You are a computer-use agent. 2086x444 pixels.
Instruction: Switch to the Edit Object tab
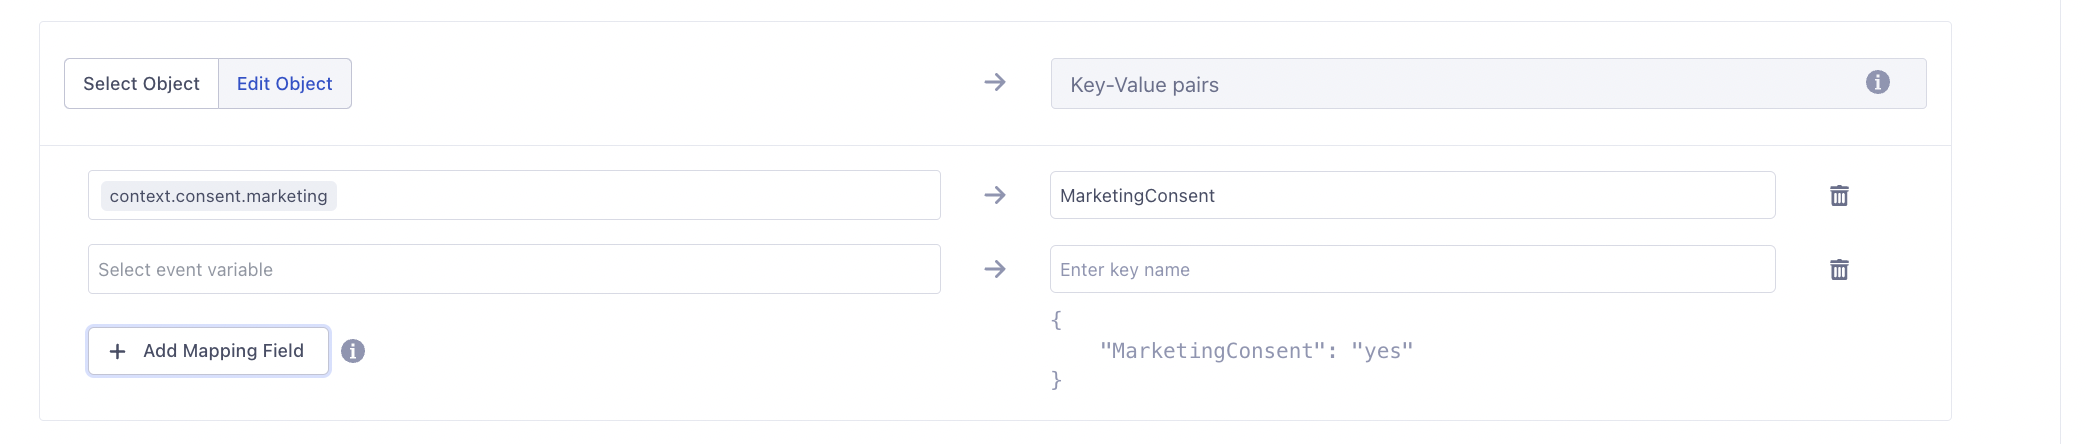pos(285,84)
